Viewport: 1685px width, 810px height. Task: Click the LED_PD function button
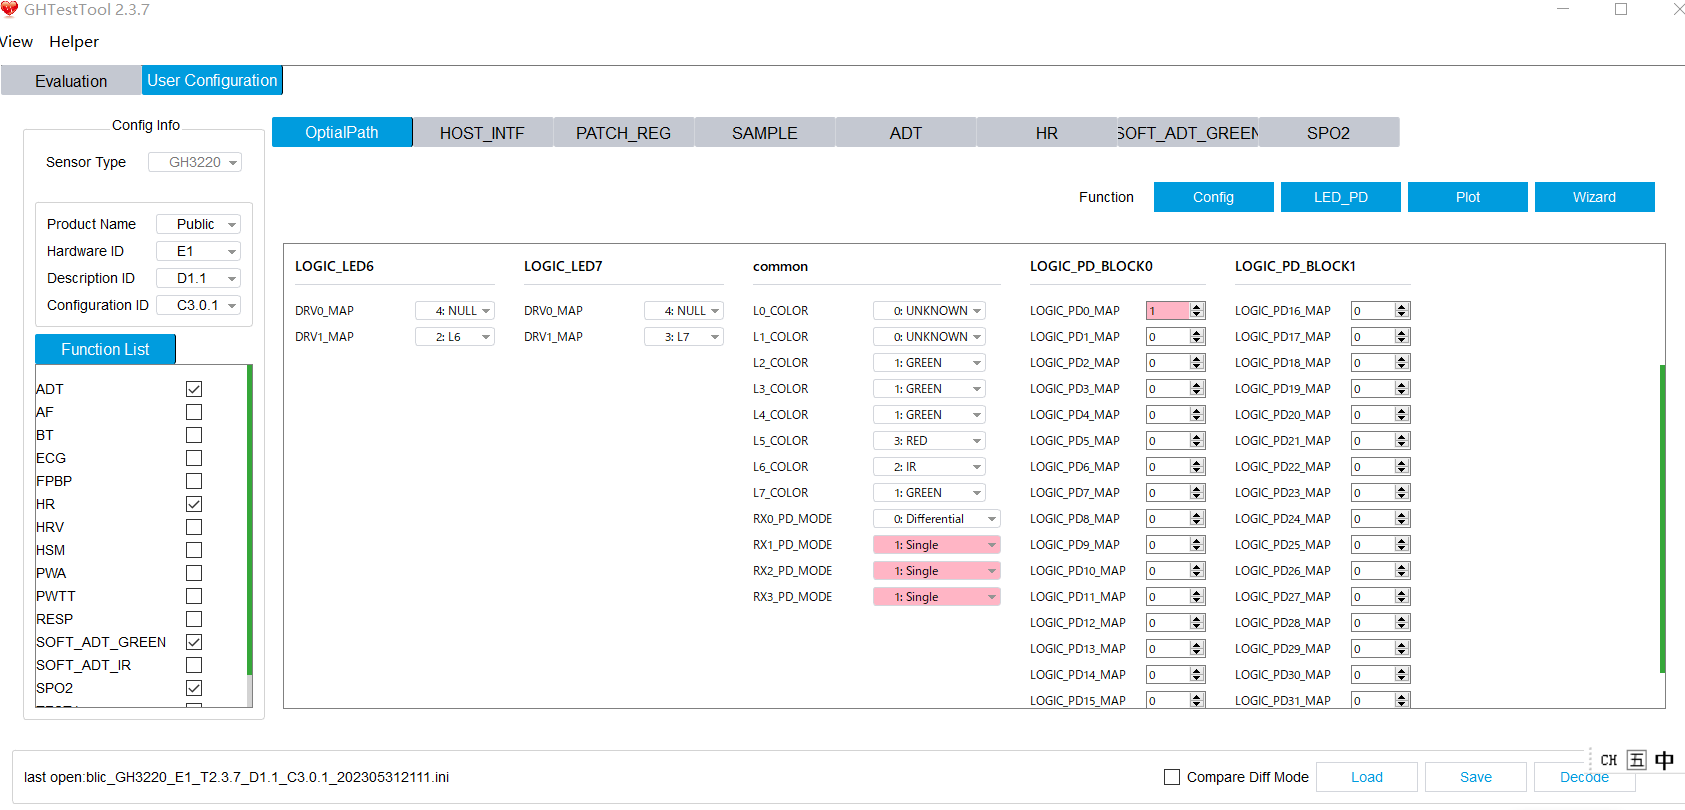pos(1340,197)
